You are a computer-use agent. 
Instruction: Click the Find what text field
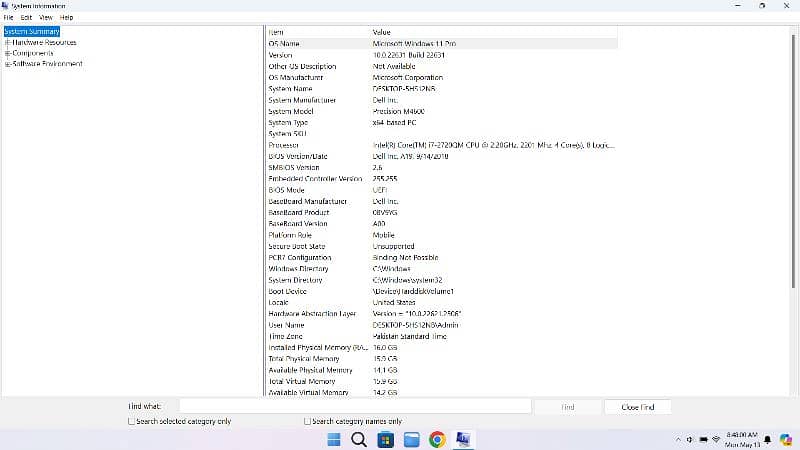(354, 406)
